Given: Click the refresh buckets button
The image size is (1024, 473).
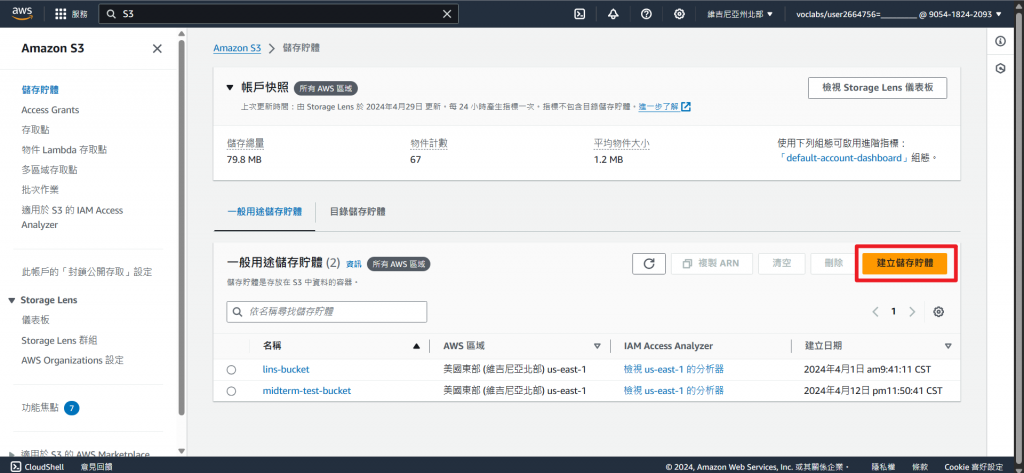Looking at the screenshot, I should click(x=649, y=263).
